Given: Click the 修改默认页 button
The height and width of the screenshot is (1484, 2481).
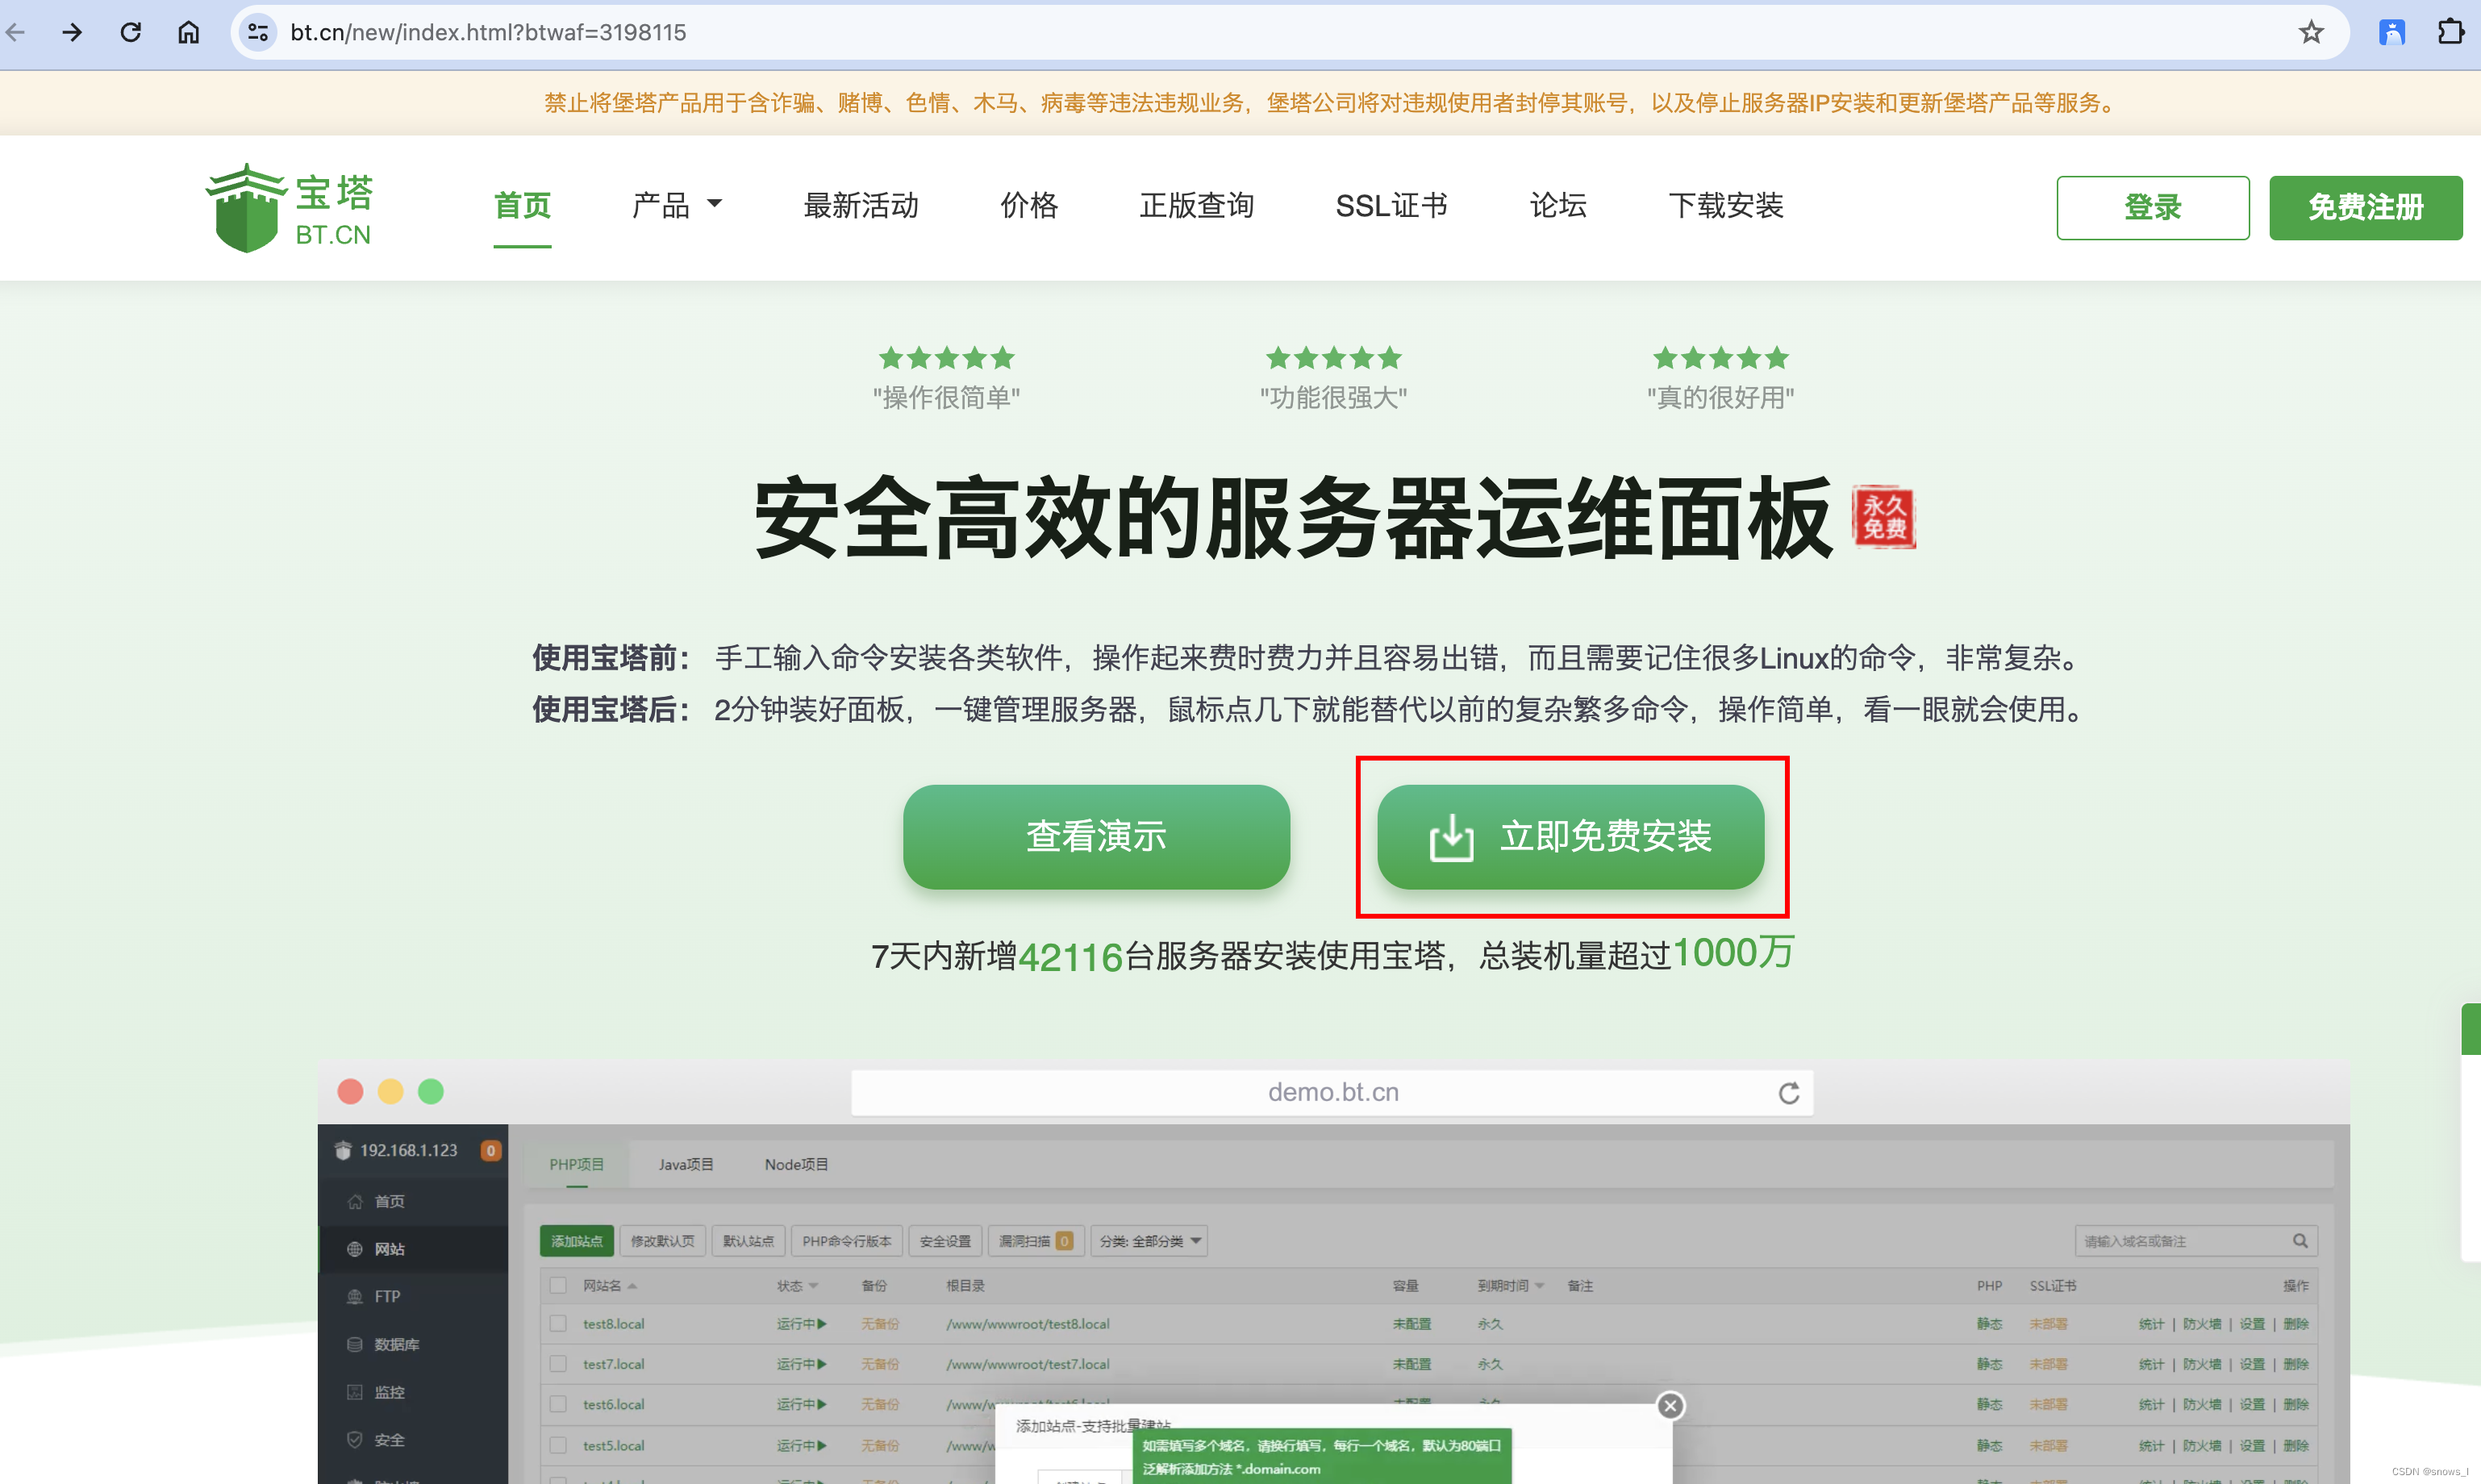Looking at the screenshot, I should click(662, 1241).
